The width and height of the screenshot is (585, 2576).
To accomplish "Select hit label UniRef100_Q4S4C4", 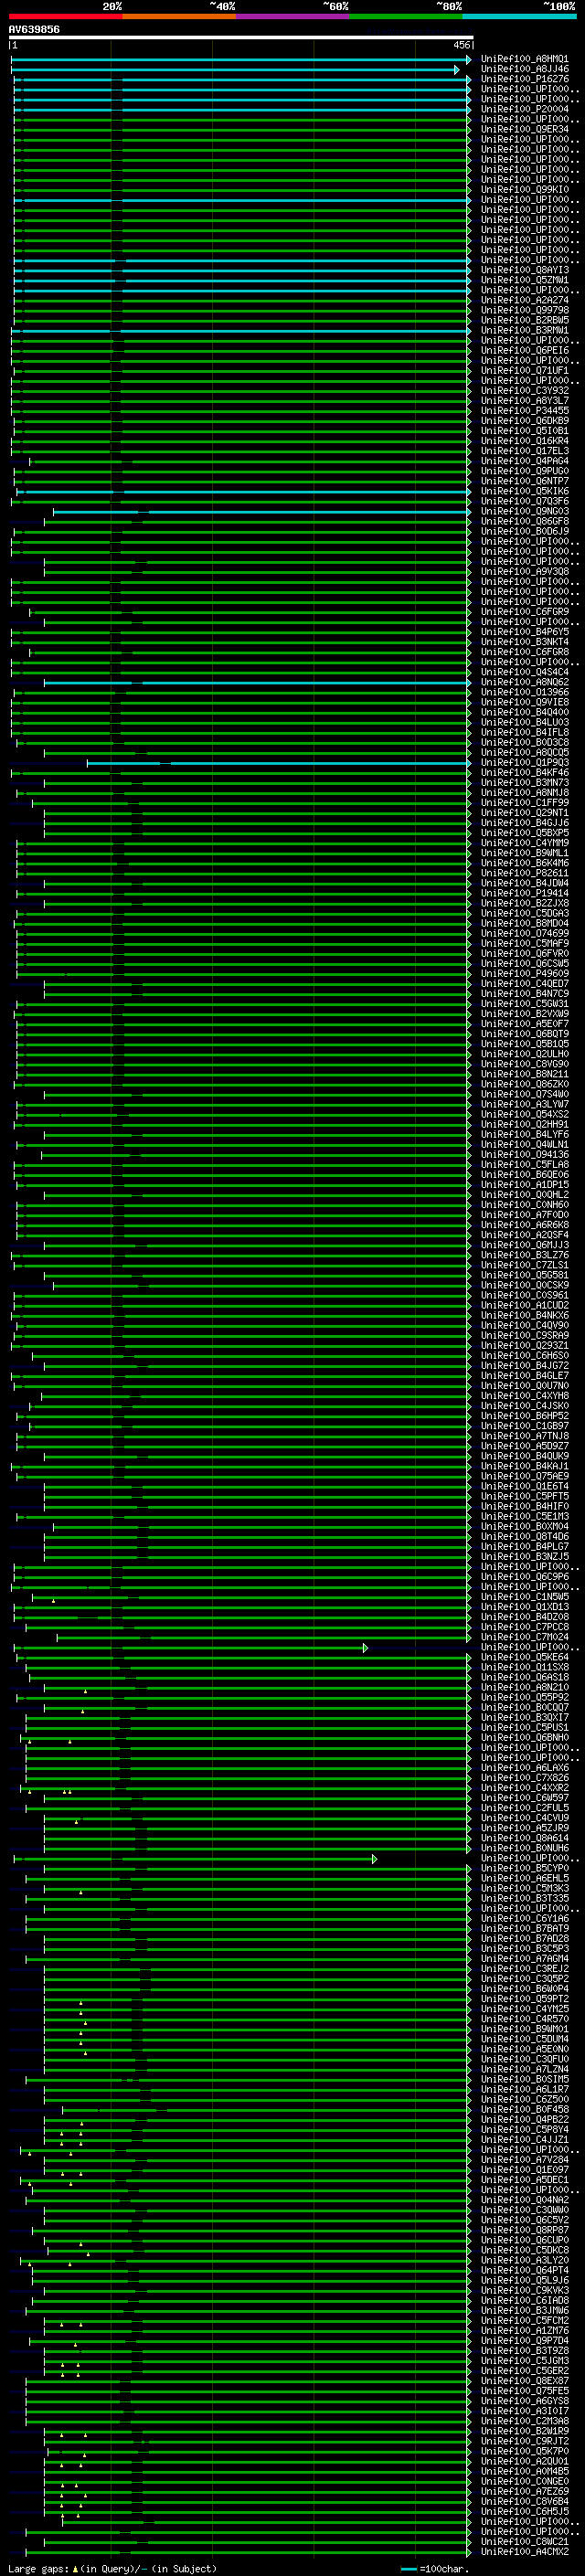I will click(x=524, y=673).
